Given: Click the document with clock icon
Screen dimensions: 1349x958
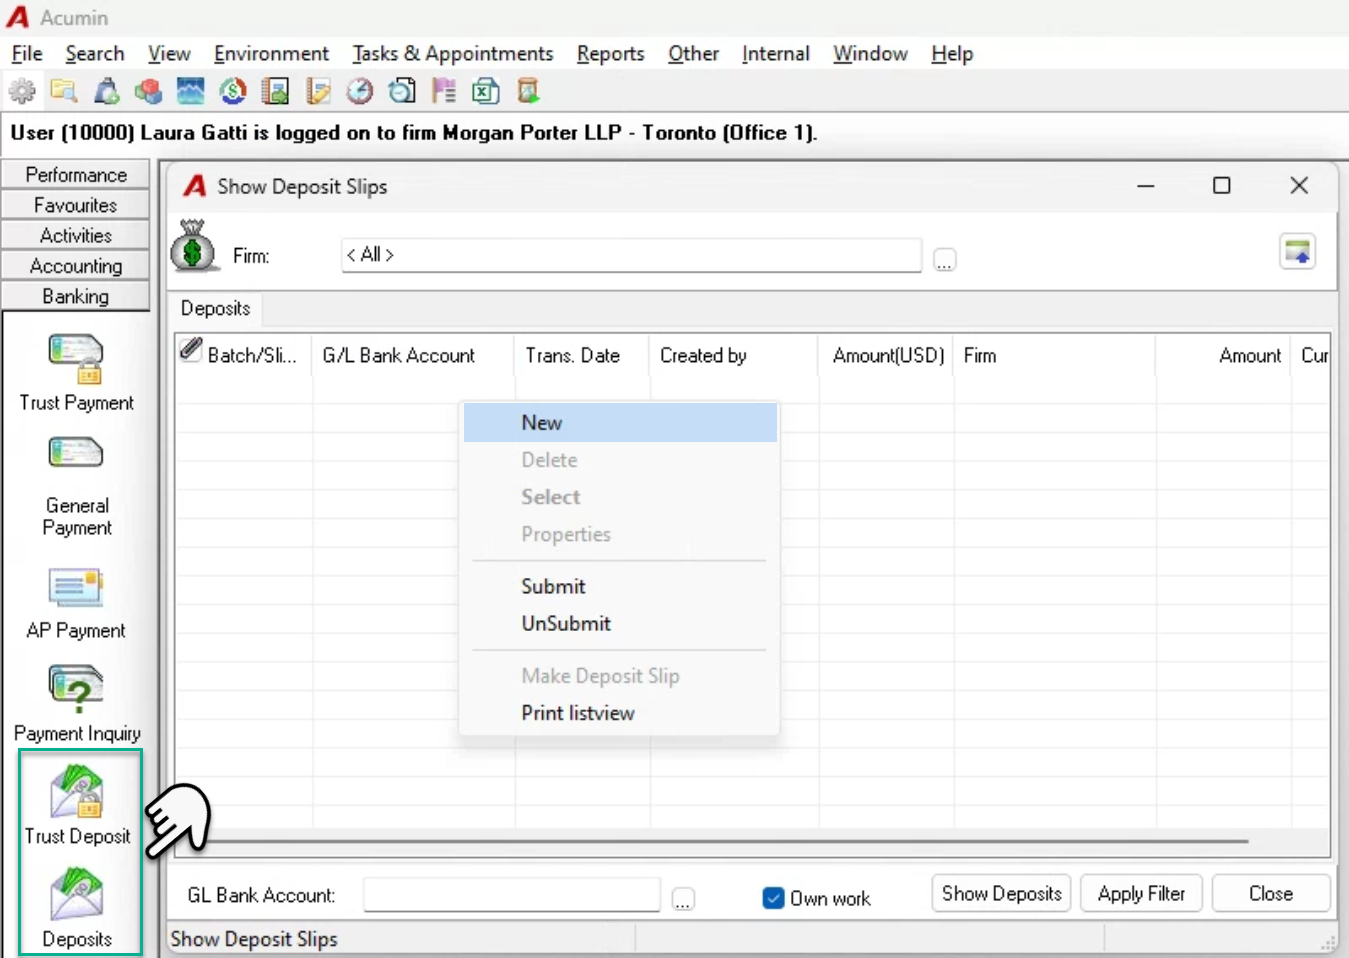Looking at the screenshot, I should click(402, 92).
